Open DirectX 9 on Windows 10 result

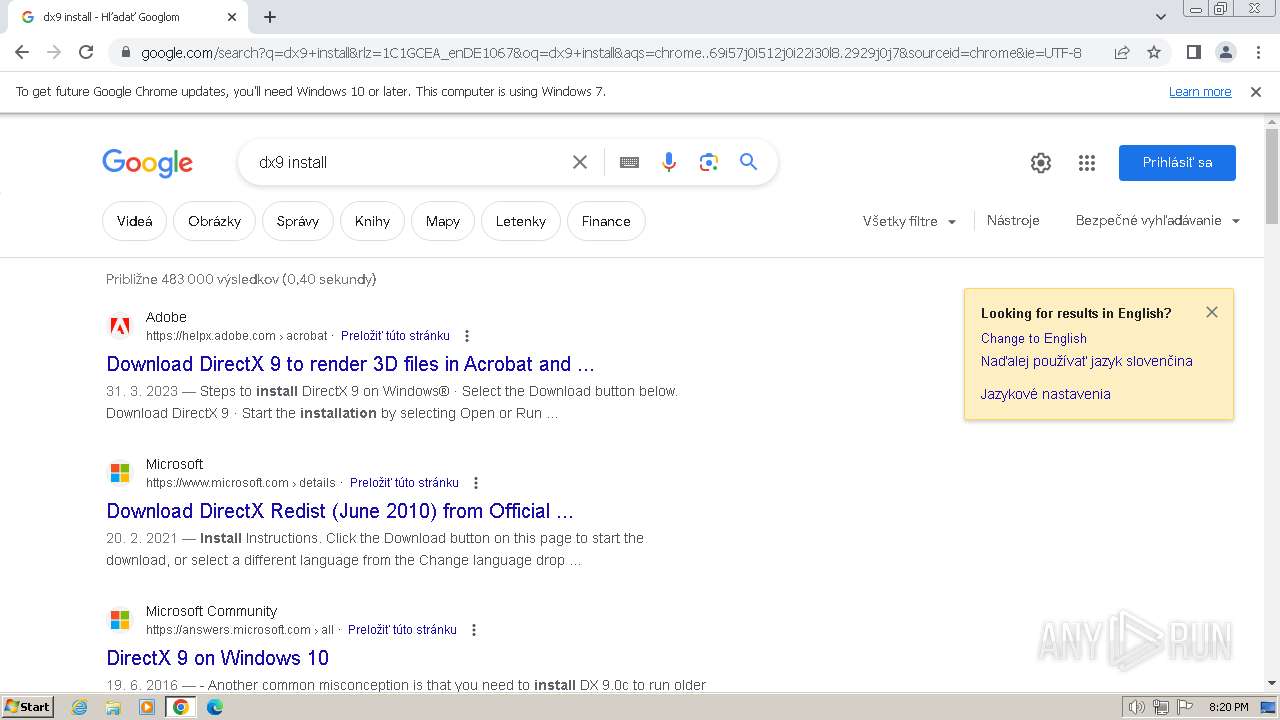217,658
